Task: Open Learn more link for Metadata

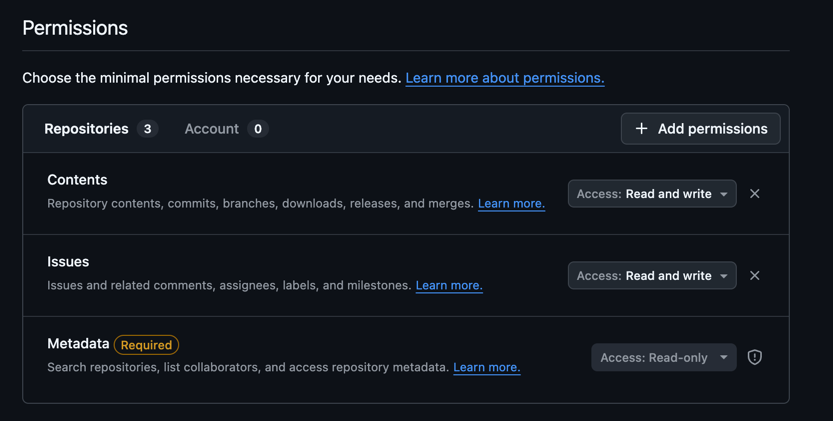Action: (x=487, y=367)
